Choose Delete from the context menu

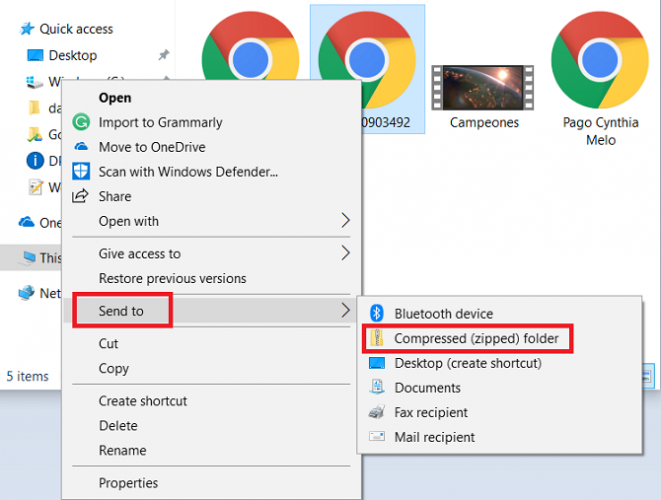click(x=211, y=425)
